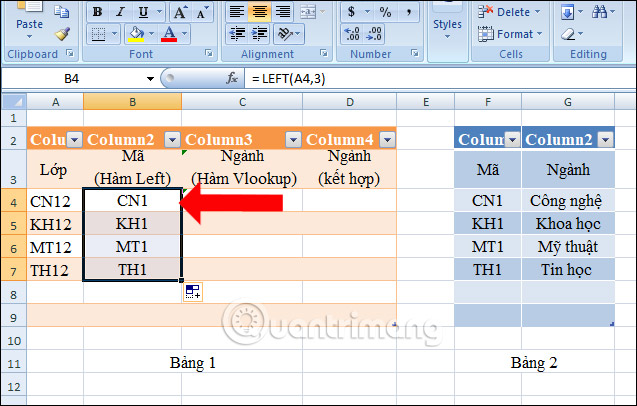Decrease decimal places
Image resolution: width=637 pixels, height=406 pixels.
point(374,34)
